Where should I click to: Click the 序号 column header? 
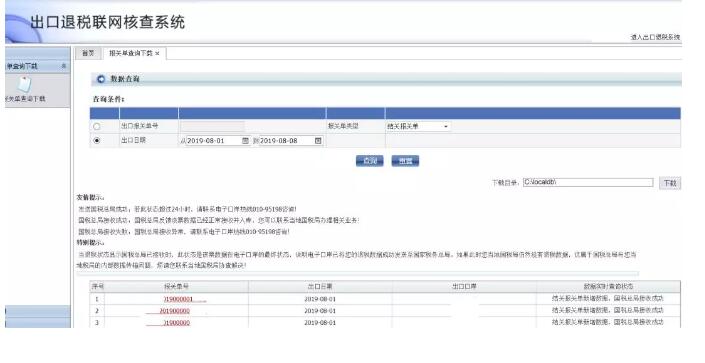point(98,287)
